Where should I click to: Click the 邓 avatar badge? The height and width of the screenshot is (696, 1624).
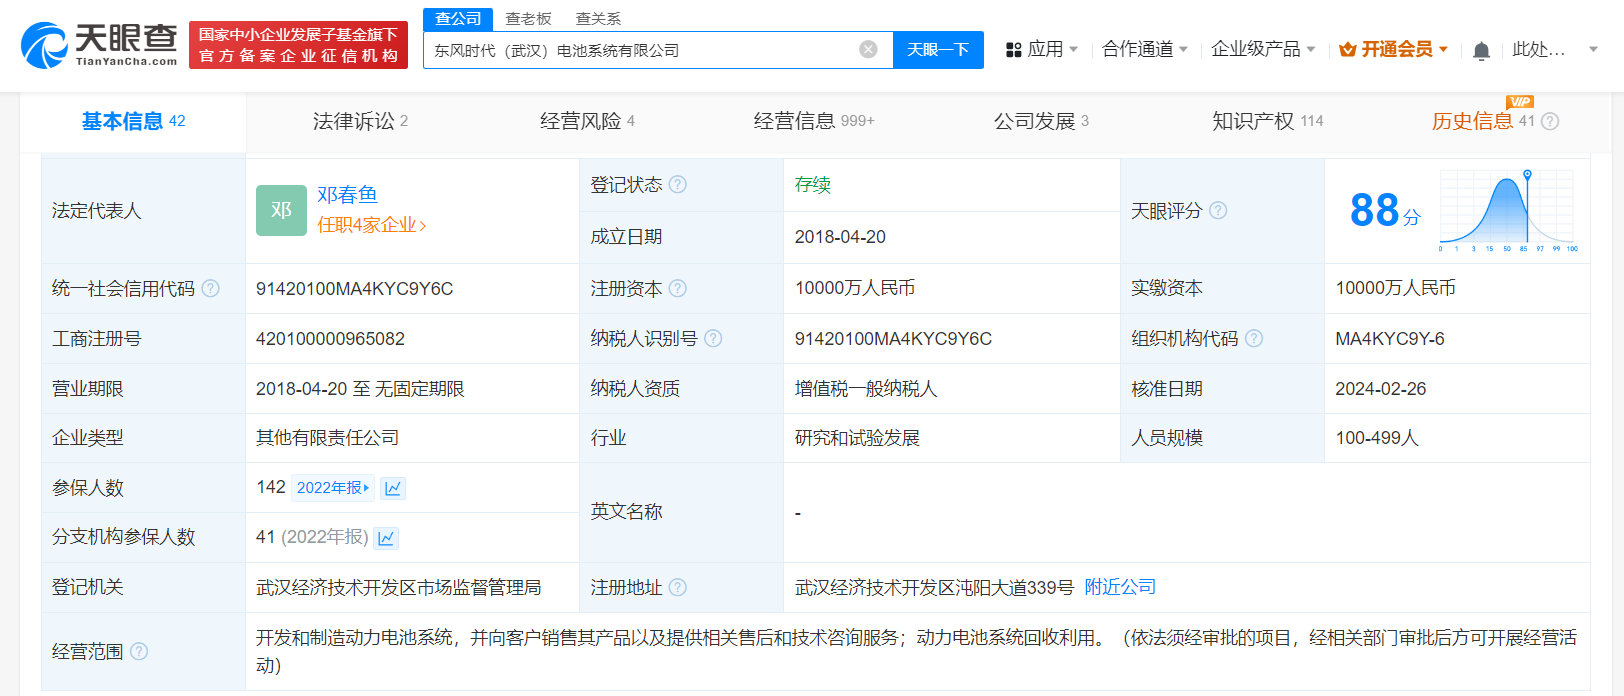281,210
